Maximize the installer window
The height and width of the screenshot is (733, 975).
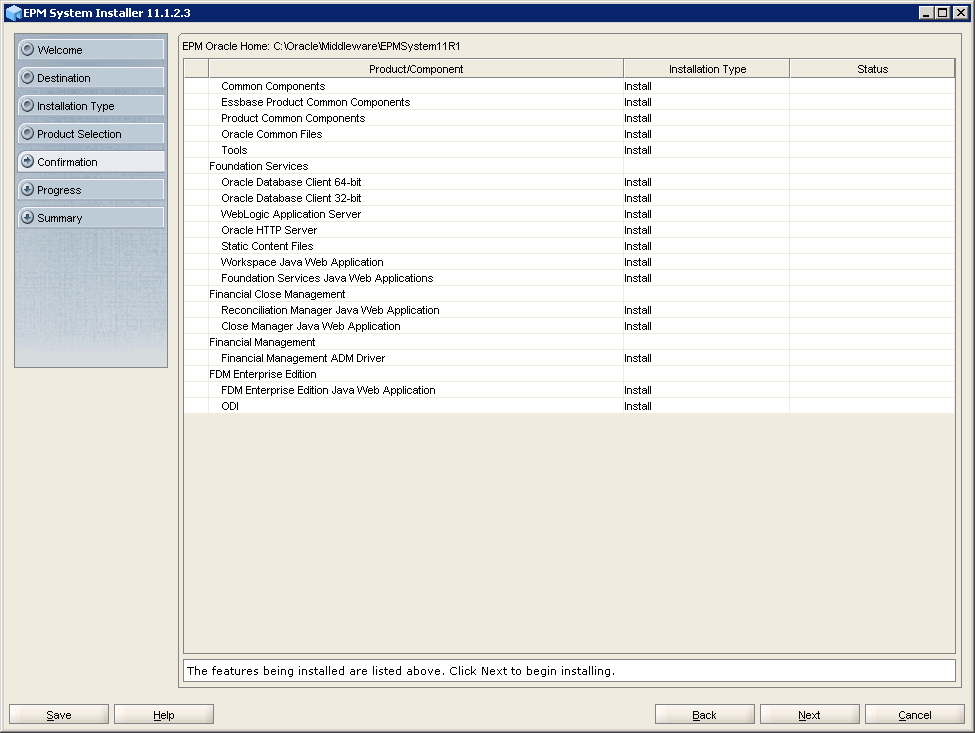pyautogui.click(x=943, y=12)
